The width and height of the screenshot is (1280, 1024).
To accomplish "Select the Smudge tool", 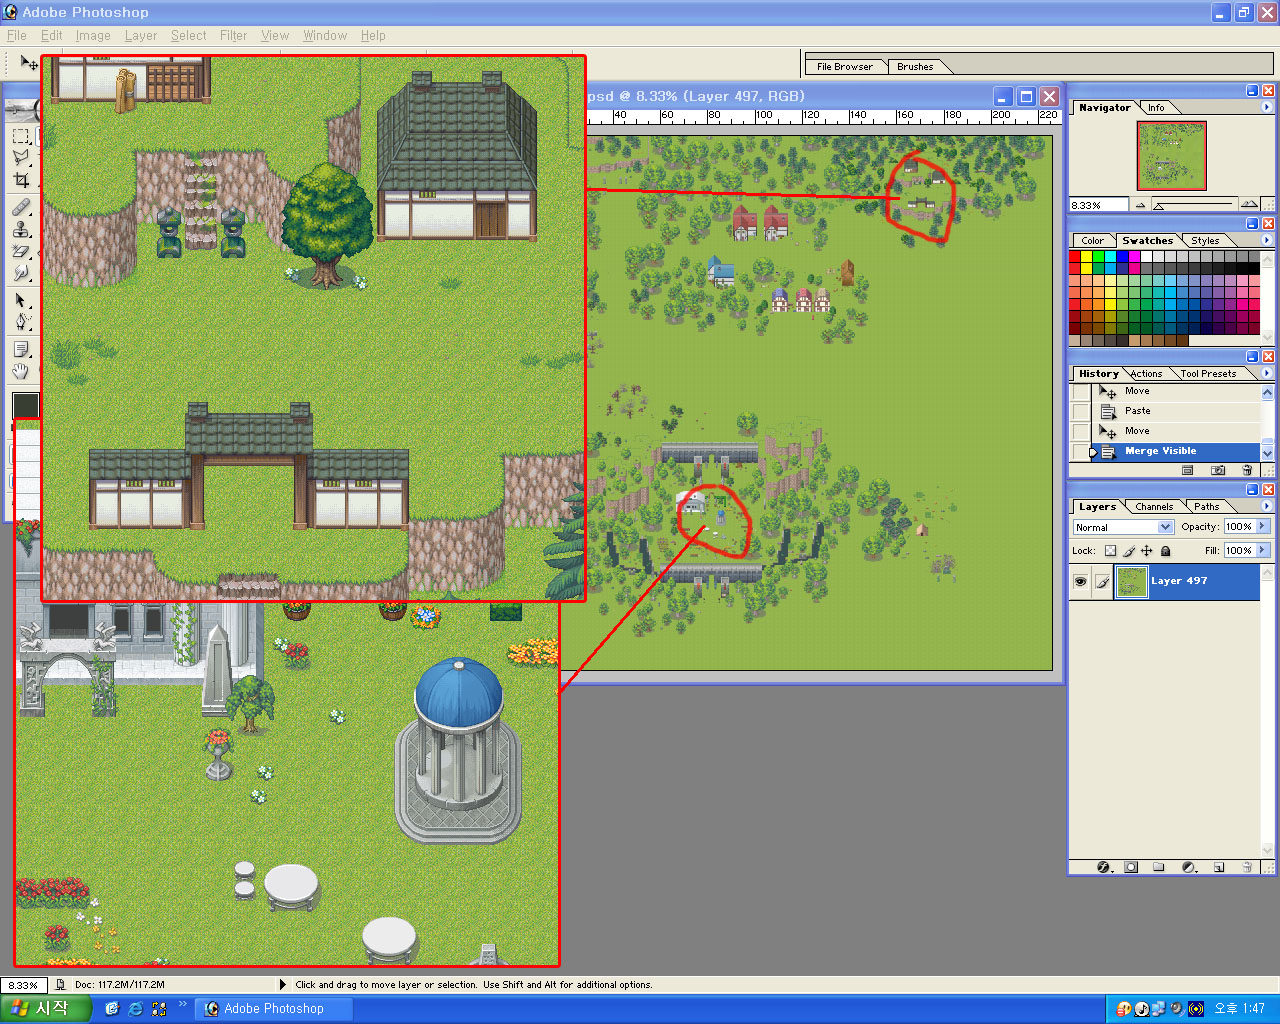I will click(x=21, y=273).
